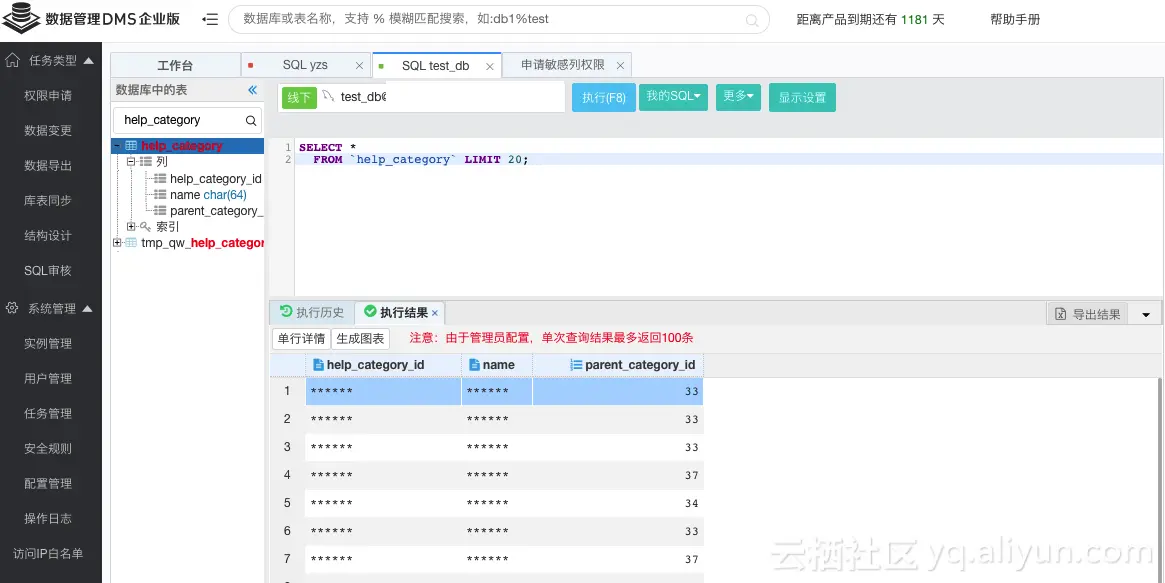Collapse the 任务类型 menu section
The height and width of the screenshot is (583, 1165).
click(88, 61)
